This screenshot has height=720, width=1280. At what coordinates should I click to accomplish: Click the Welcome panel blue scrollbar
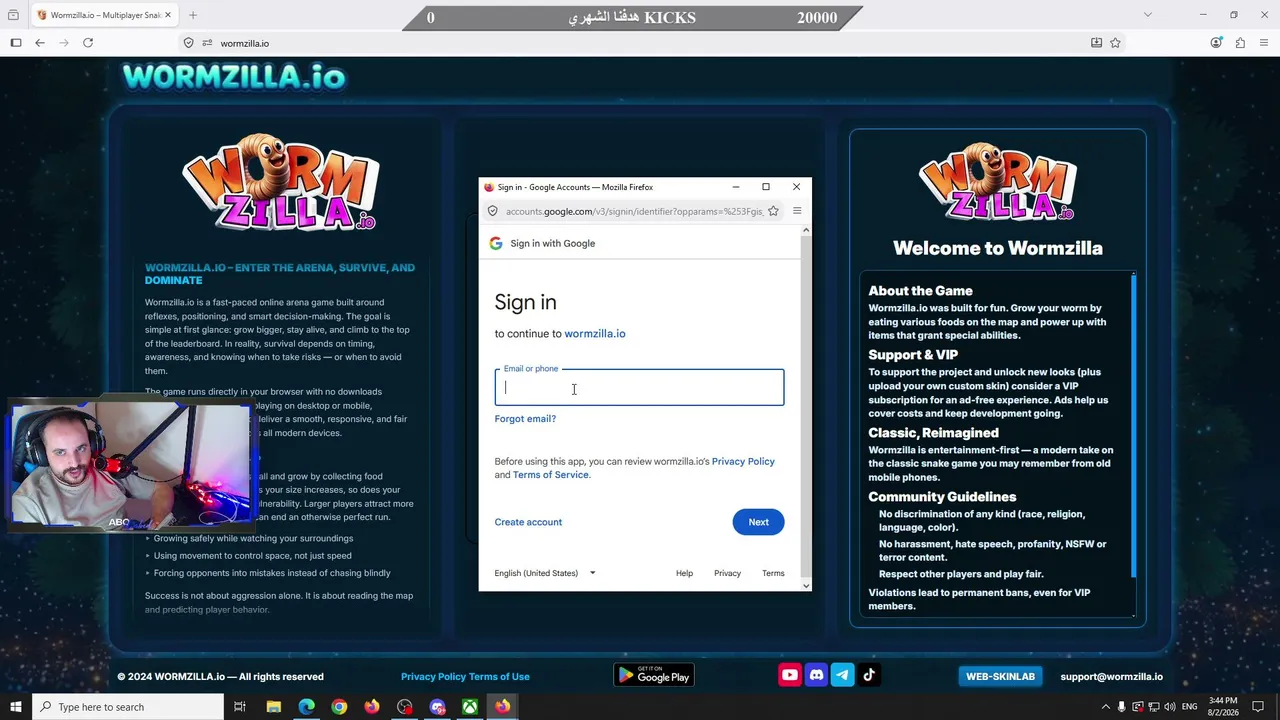[x=1133, y=425]
